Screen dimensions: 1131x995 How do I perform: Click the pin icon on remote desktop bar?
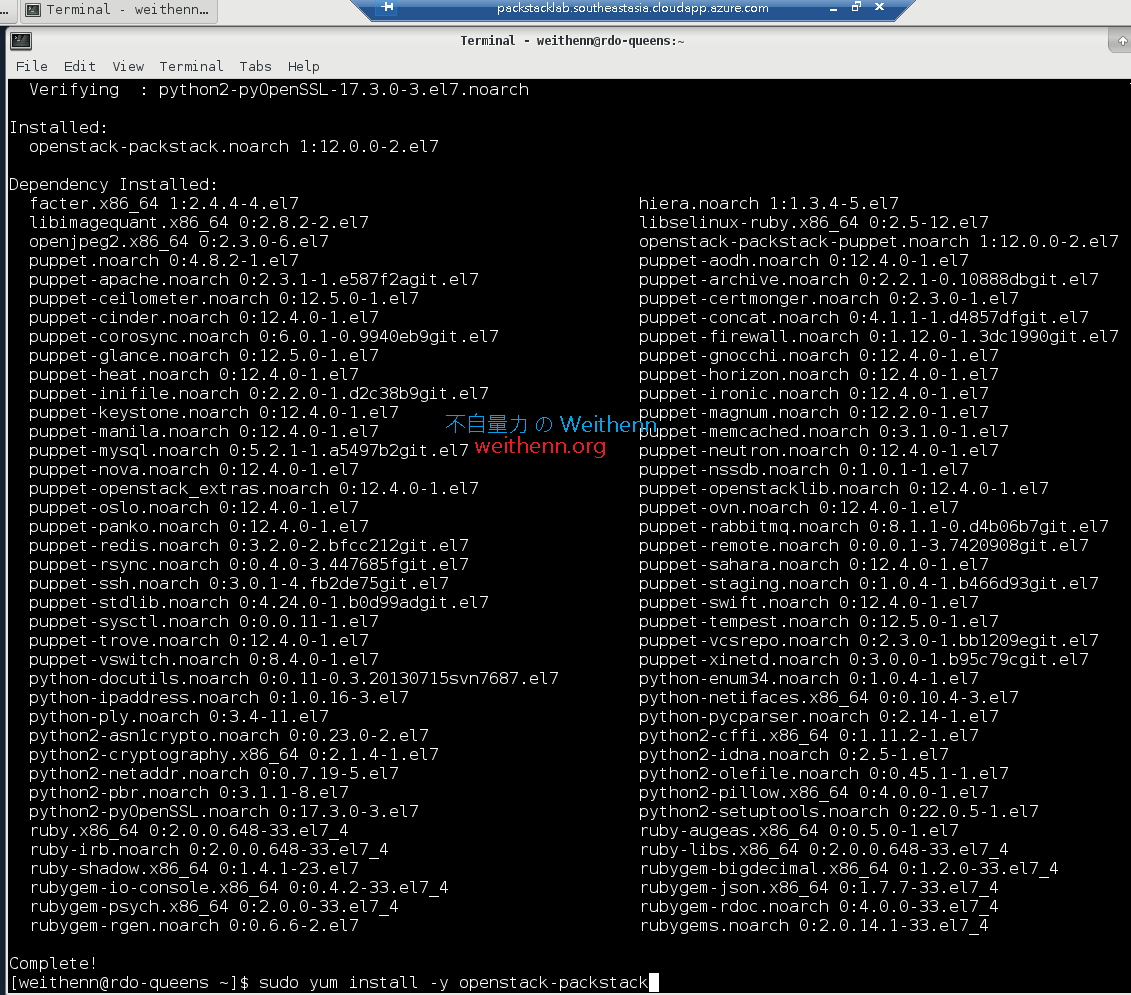[387, 7]
